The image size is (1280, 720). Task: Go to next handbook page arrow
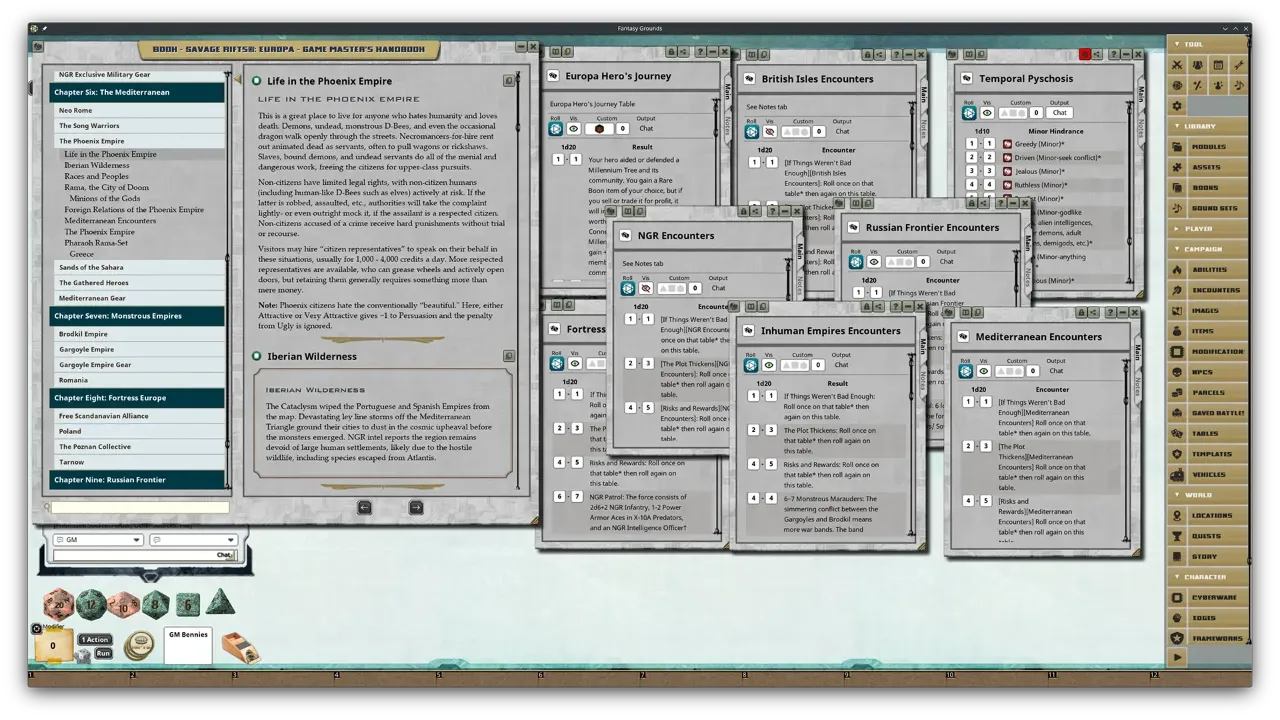(x=416, y=508)
